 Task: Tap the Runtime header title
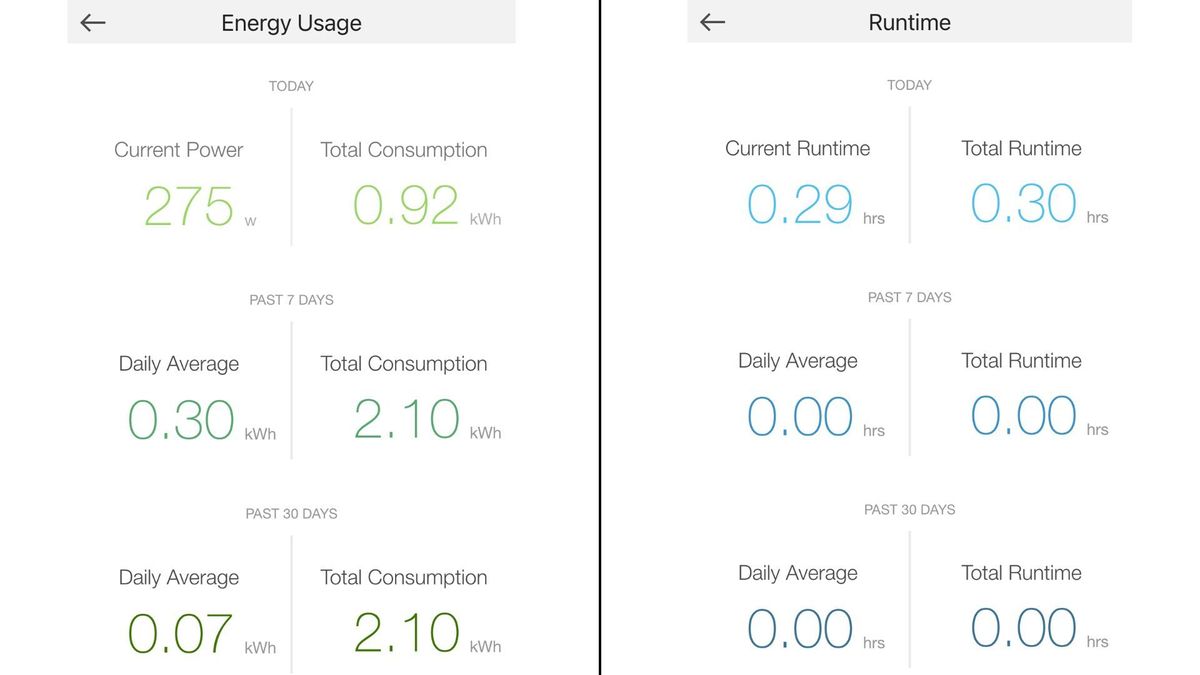[909, 22]
